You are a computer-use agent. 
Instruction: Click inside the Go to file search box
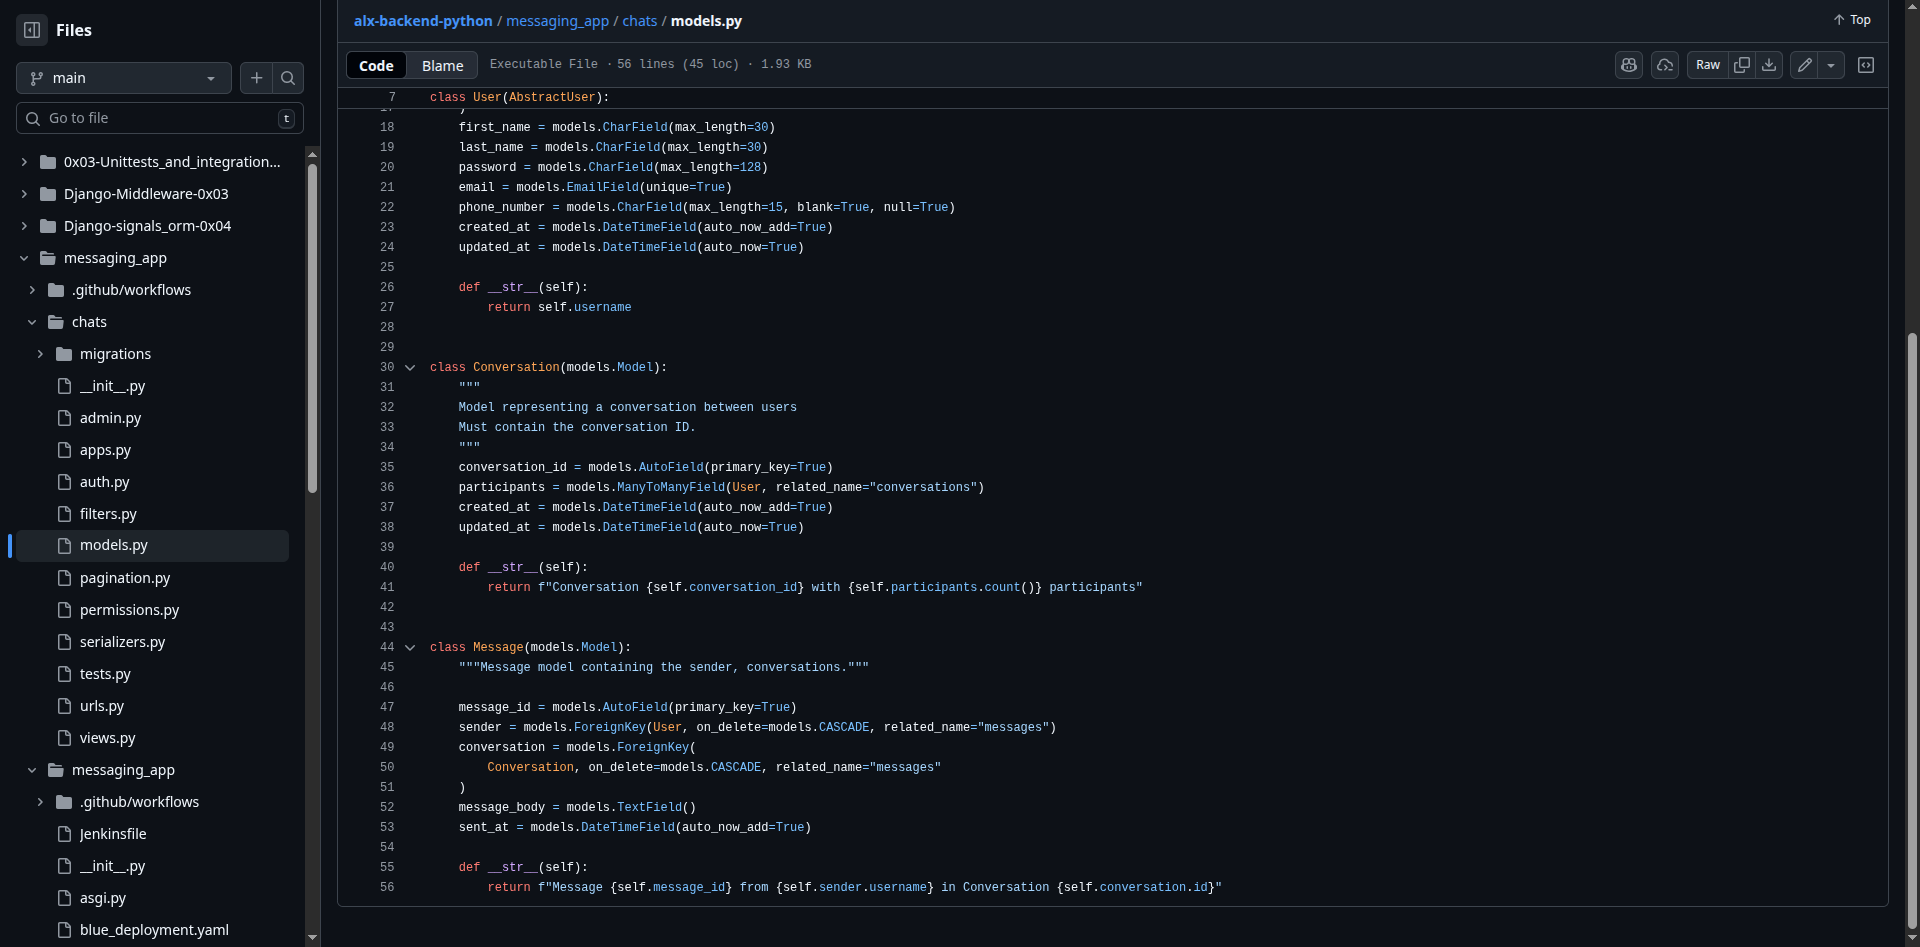click(150, 118)
